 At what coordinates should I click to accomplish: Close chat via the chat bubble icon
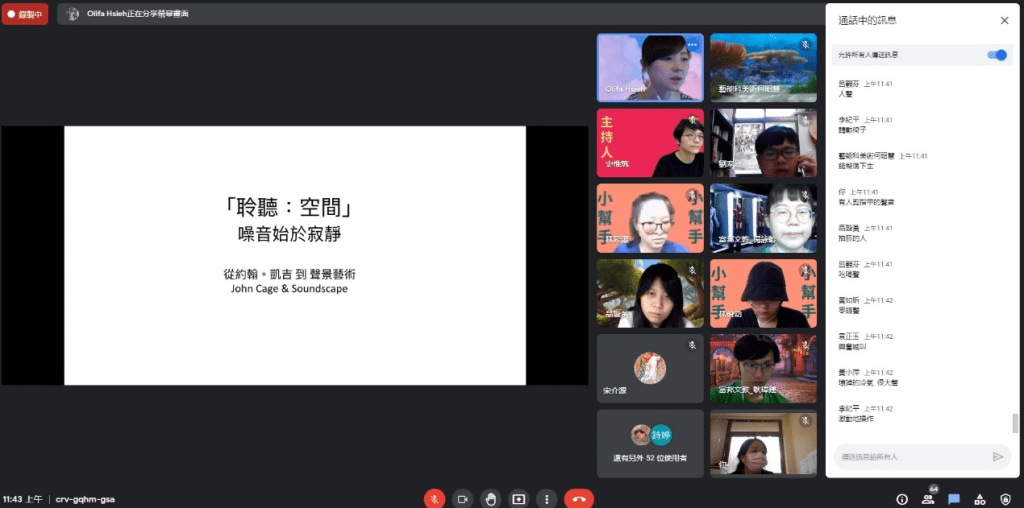[954, 498]
